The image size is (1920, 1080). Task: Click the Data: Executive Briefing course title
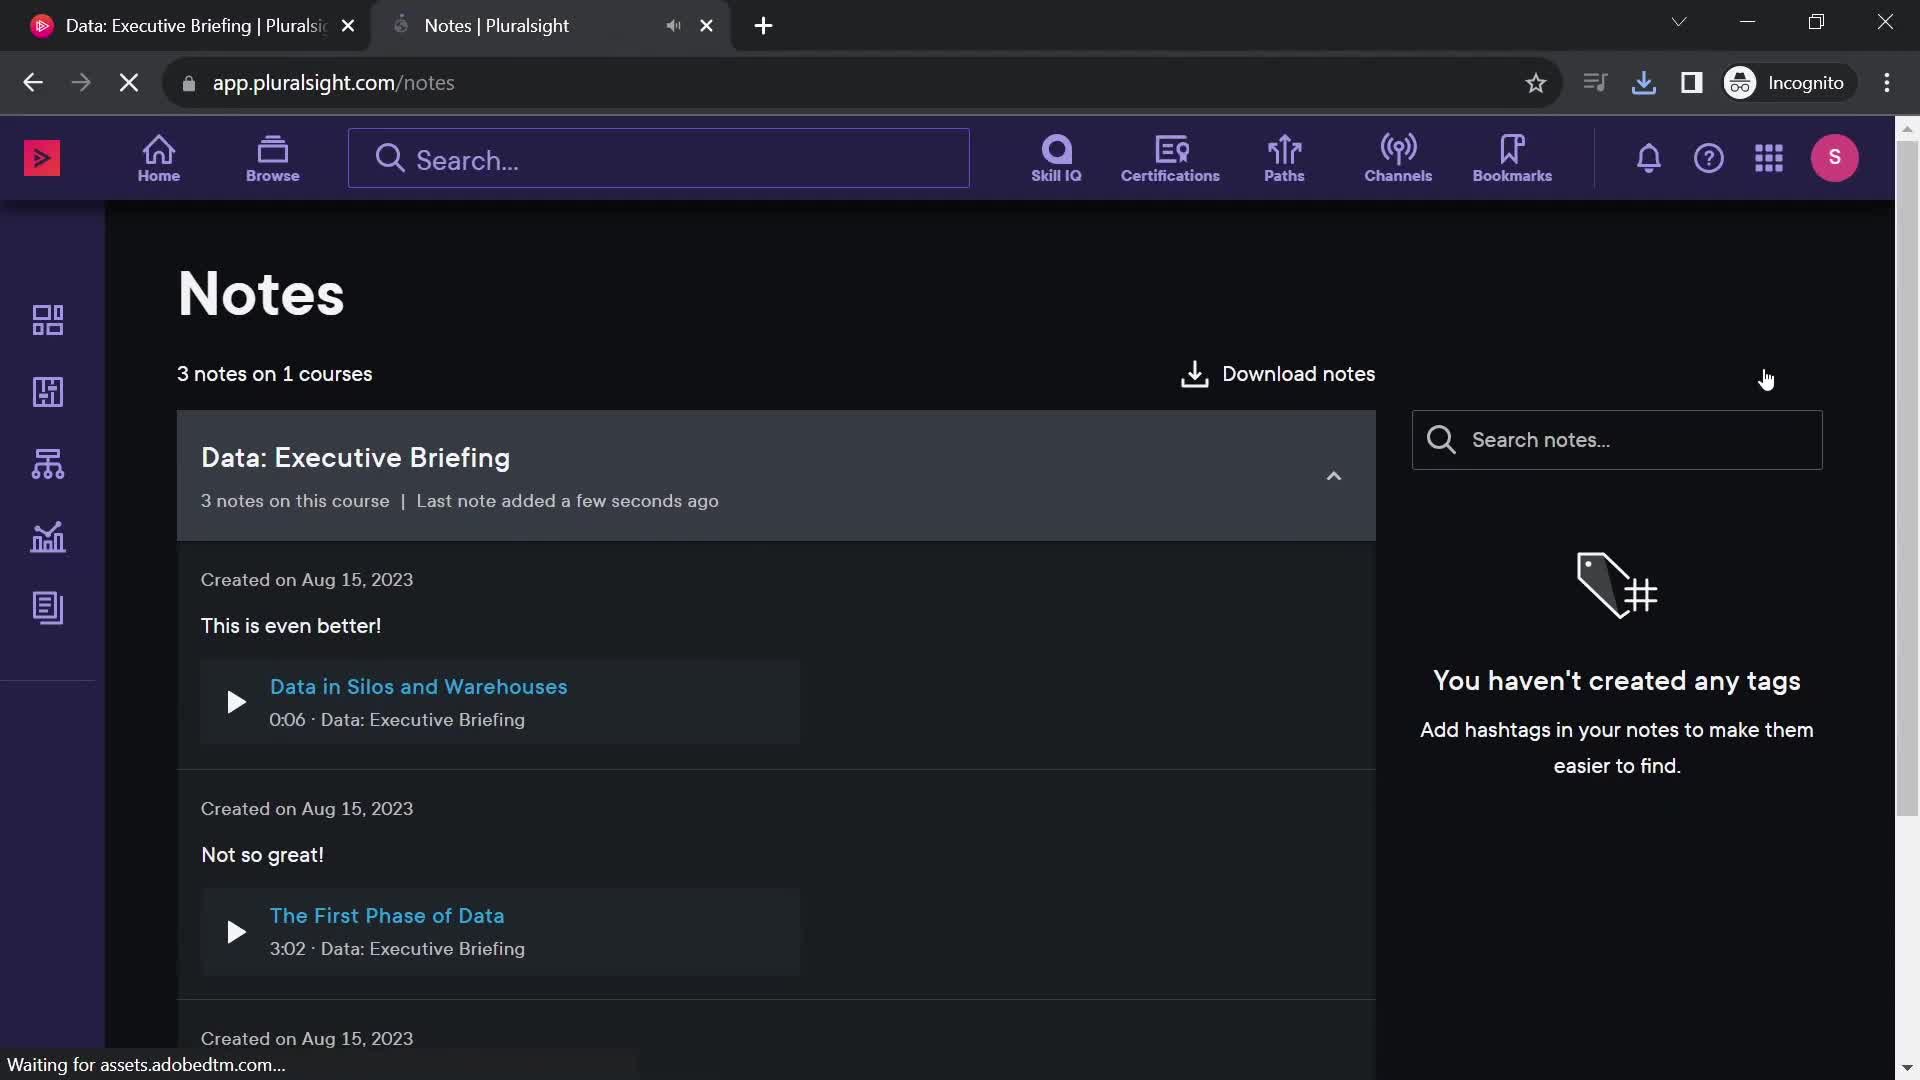point(355,458)
